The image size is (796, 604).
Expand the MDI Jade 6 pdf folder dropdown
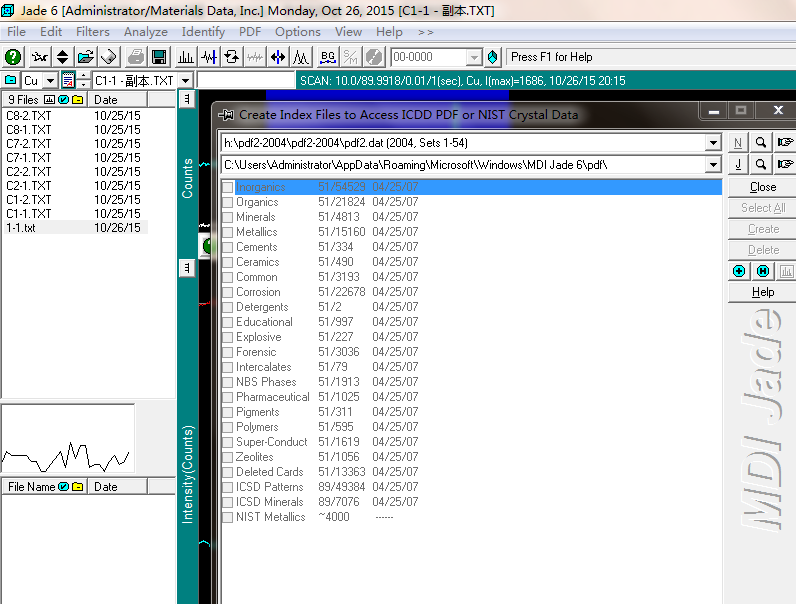(x=713, y=164)
